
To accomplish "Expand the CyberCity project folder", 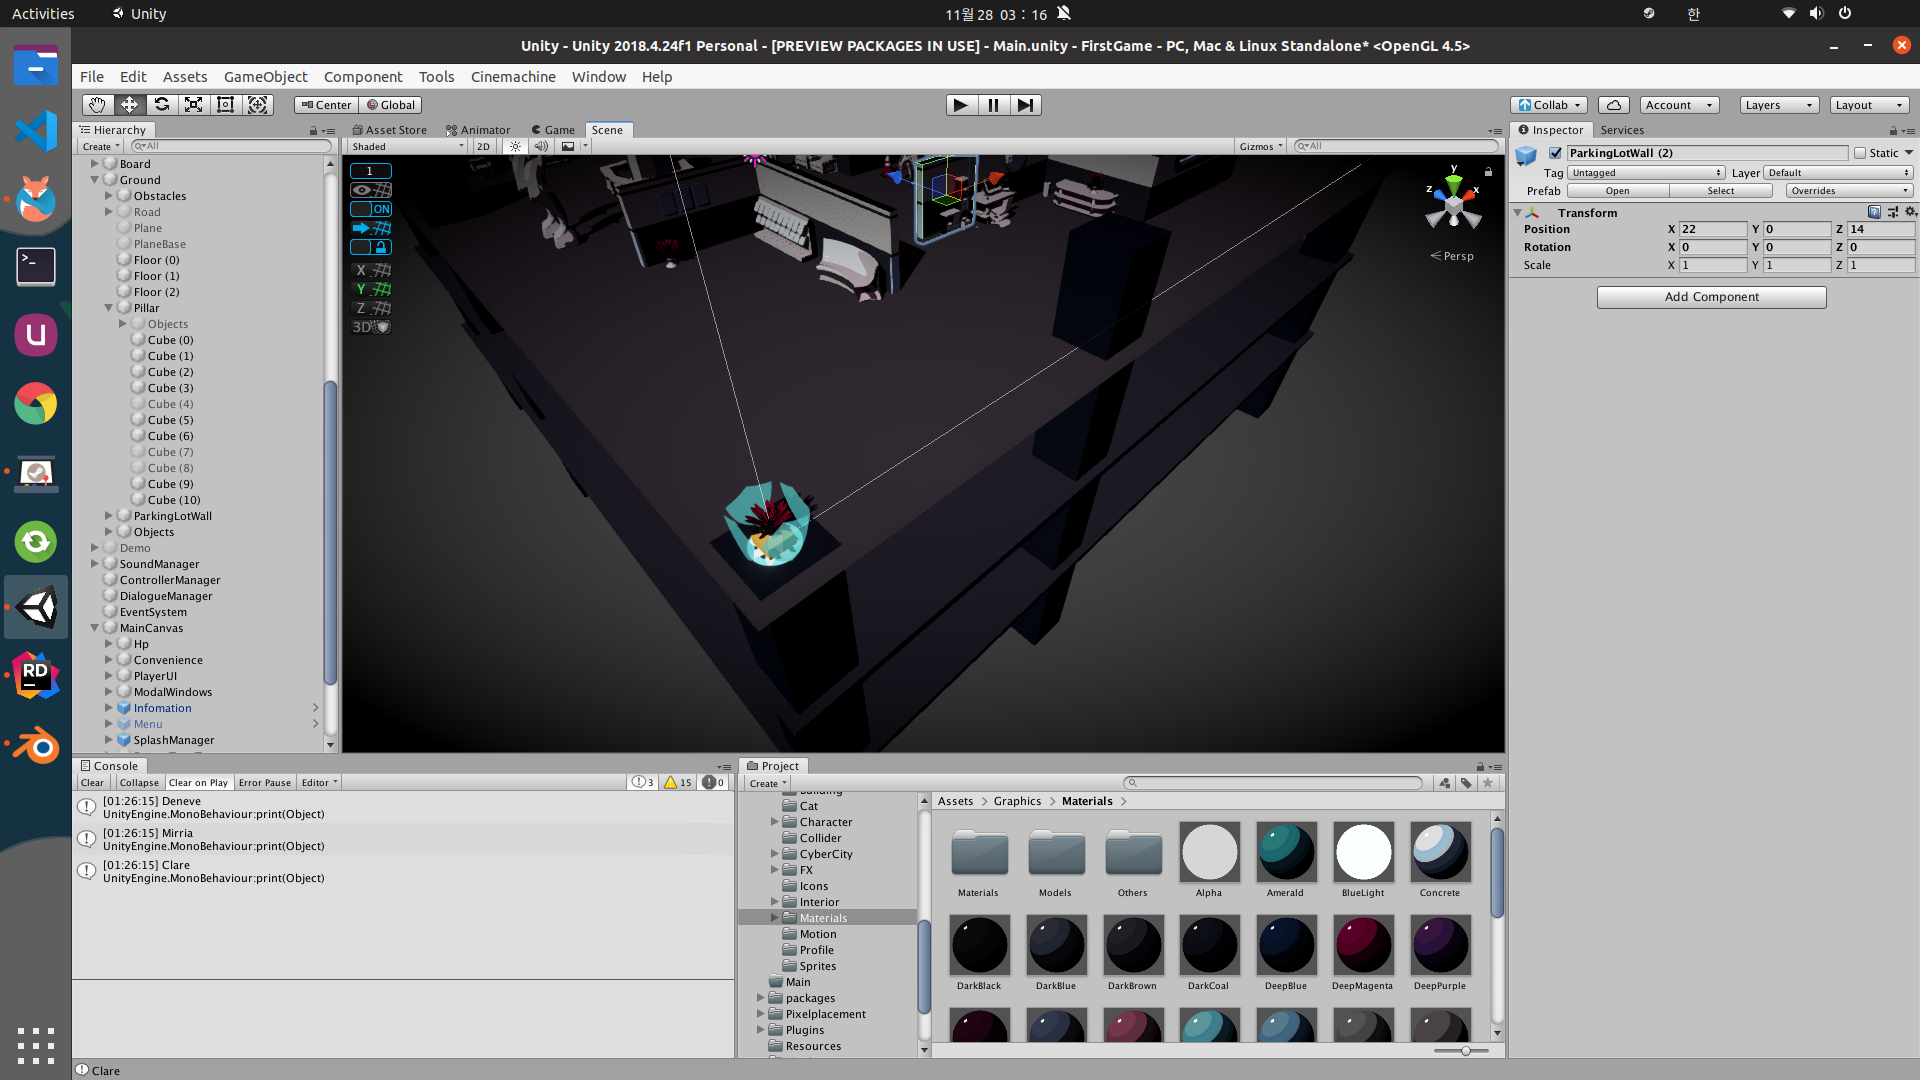I will tap(774, 854).
